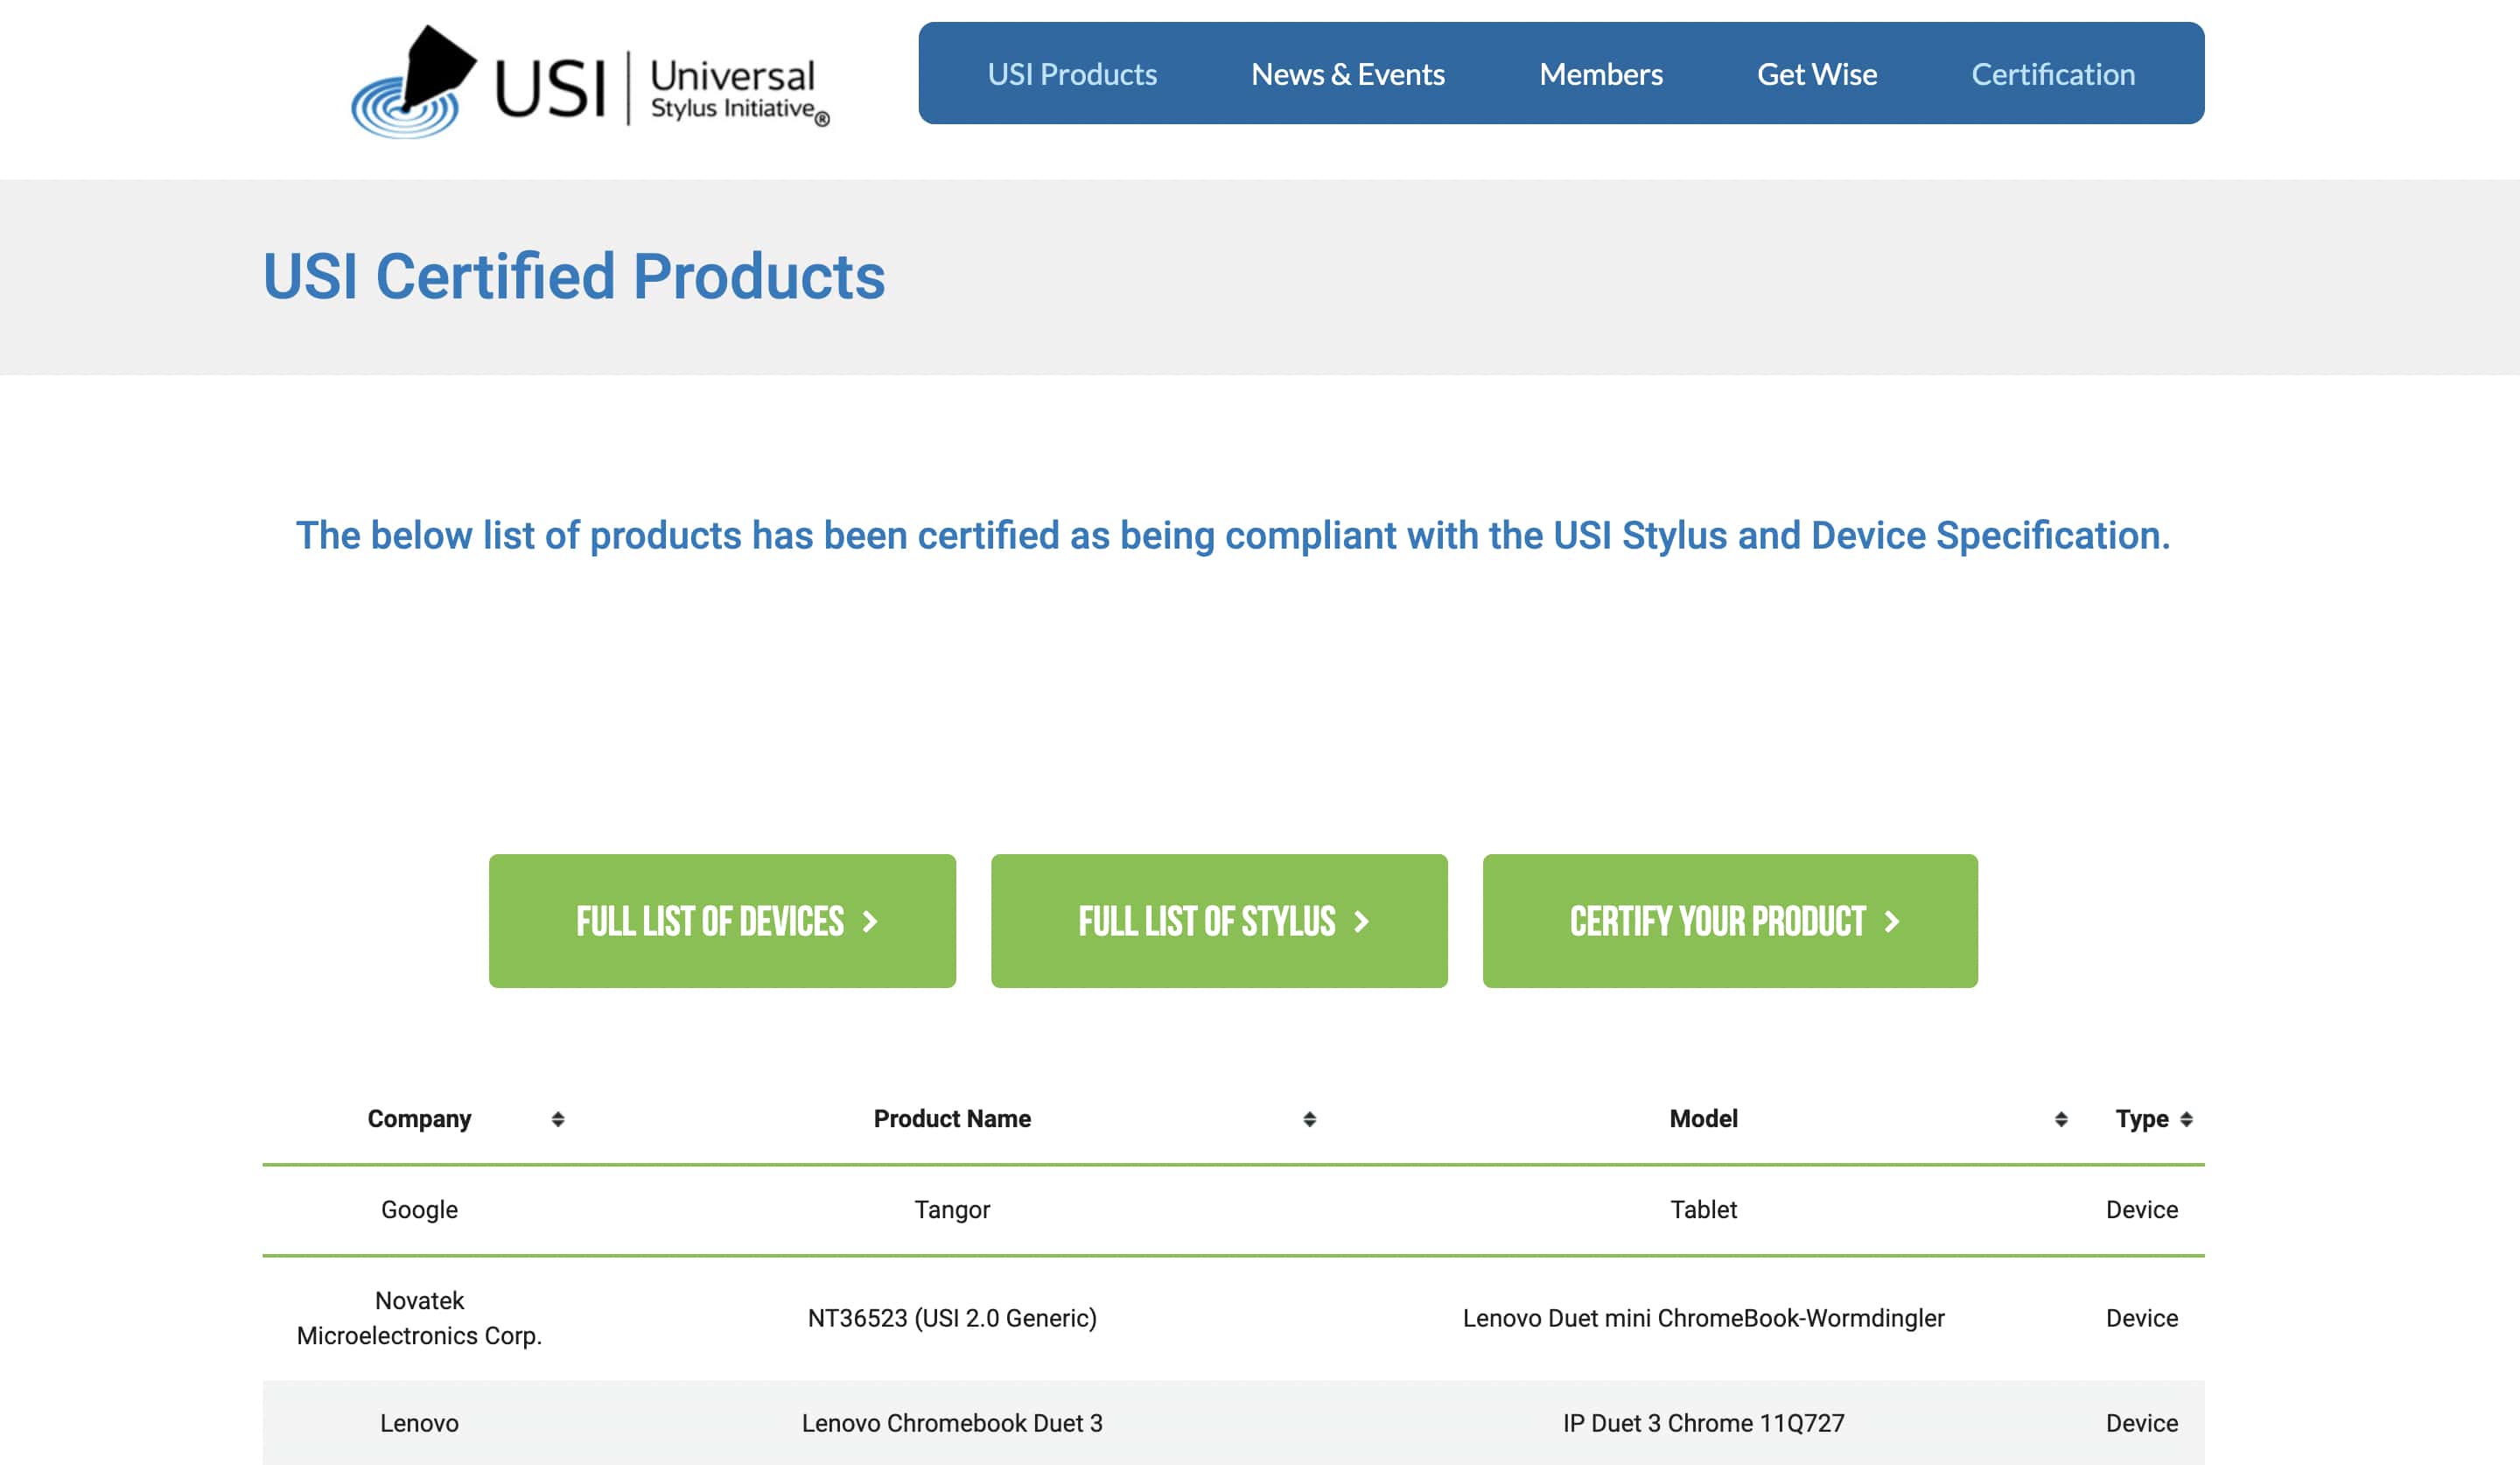Click the USI stylus logo icon
The image size is (2520, 1465).
(414, 82)
